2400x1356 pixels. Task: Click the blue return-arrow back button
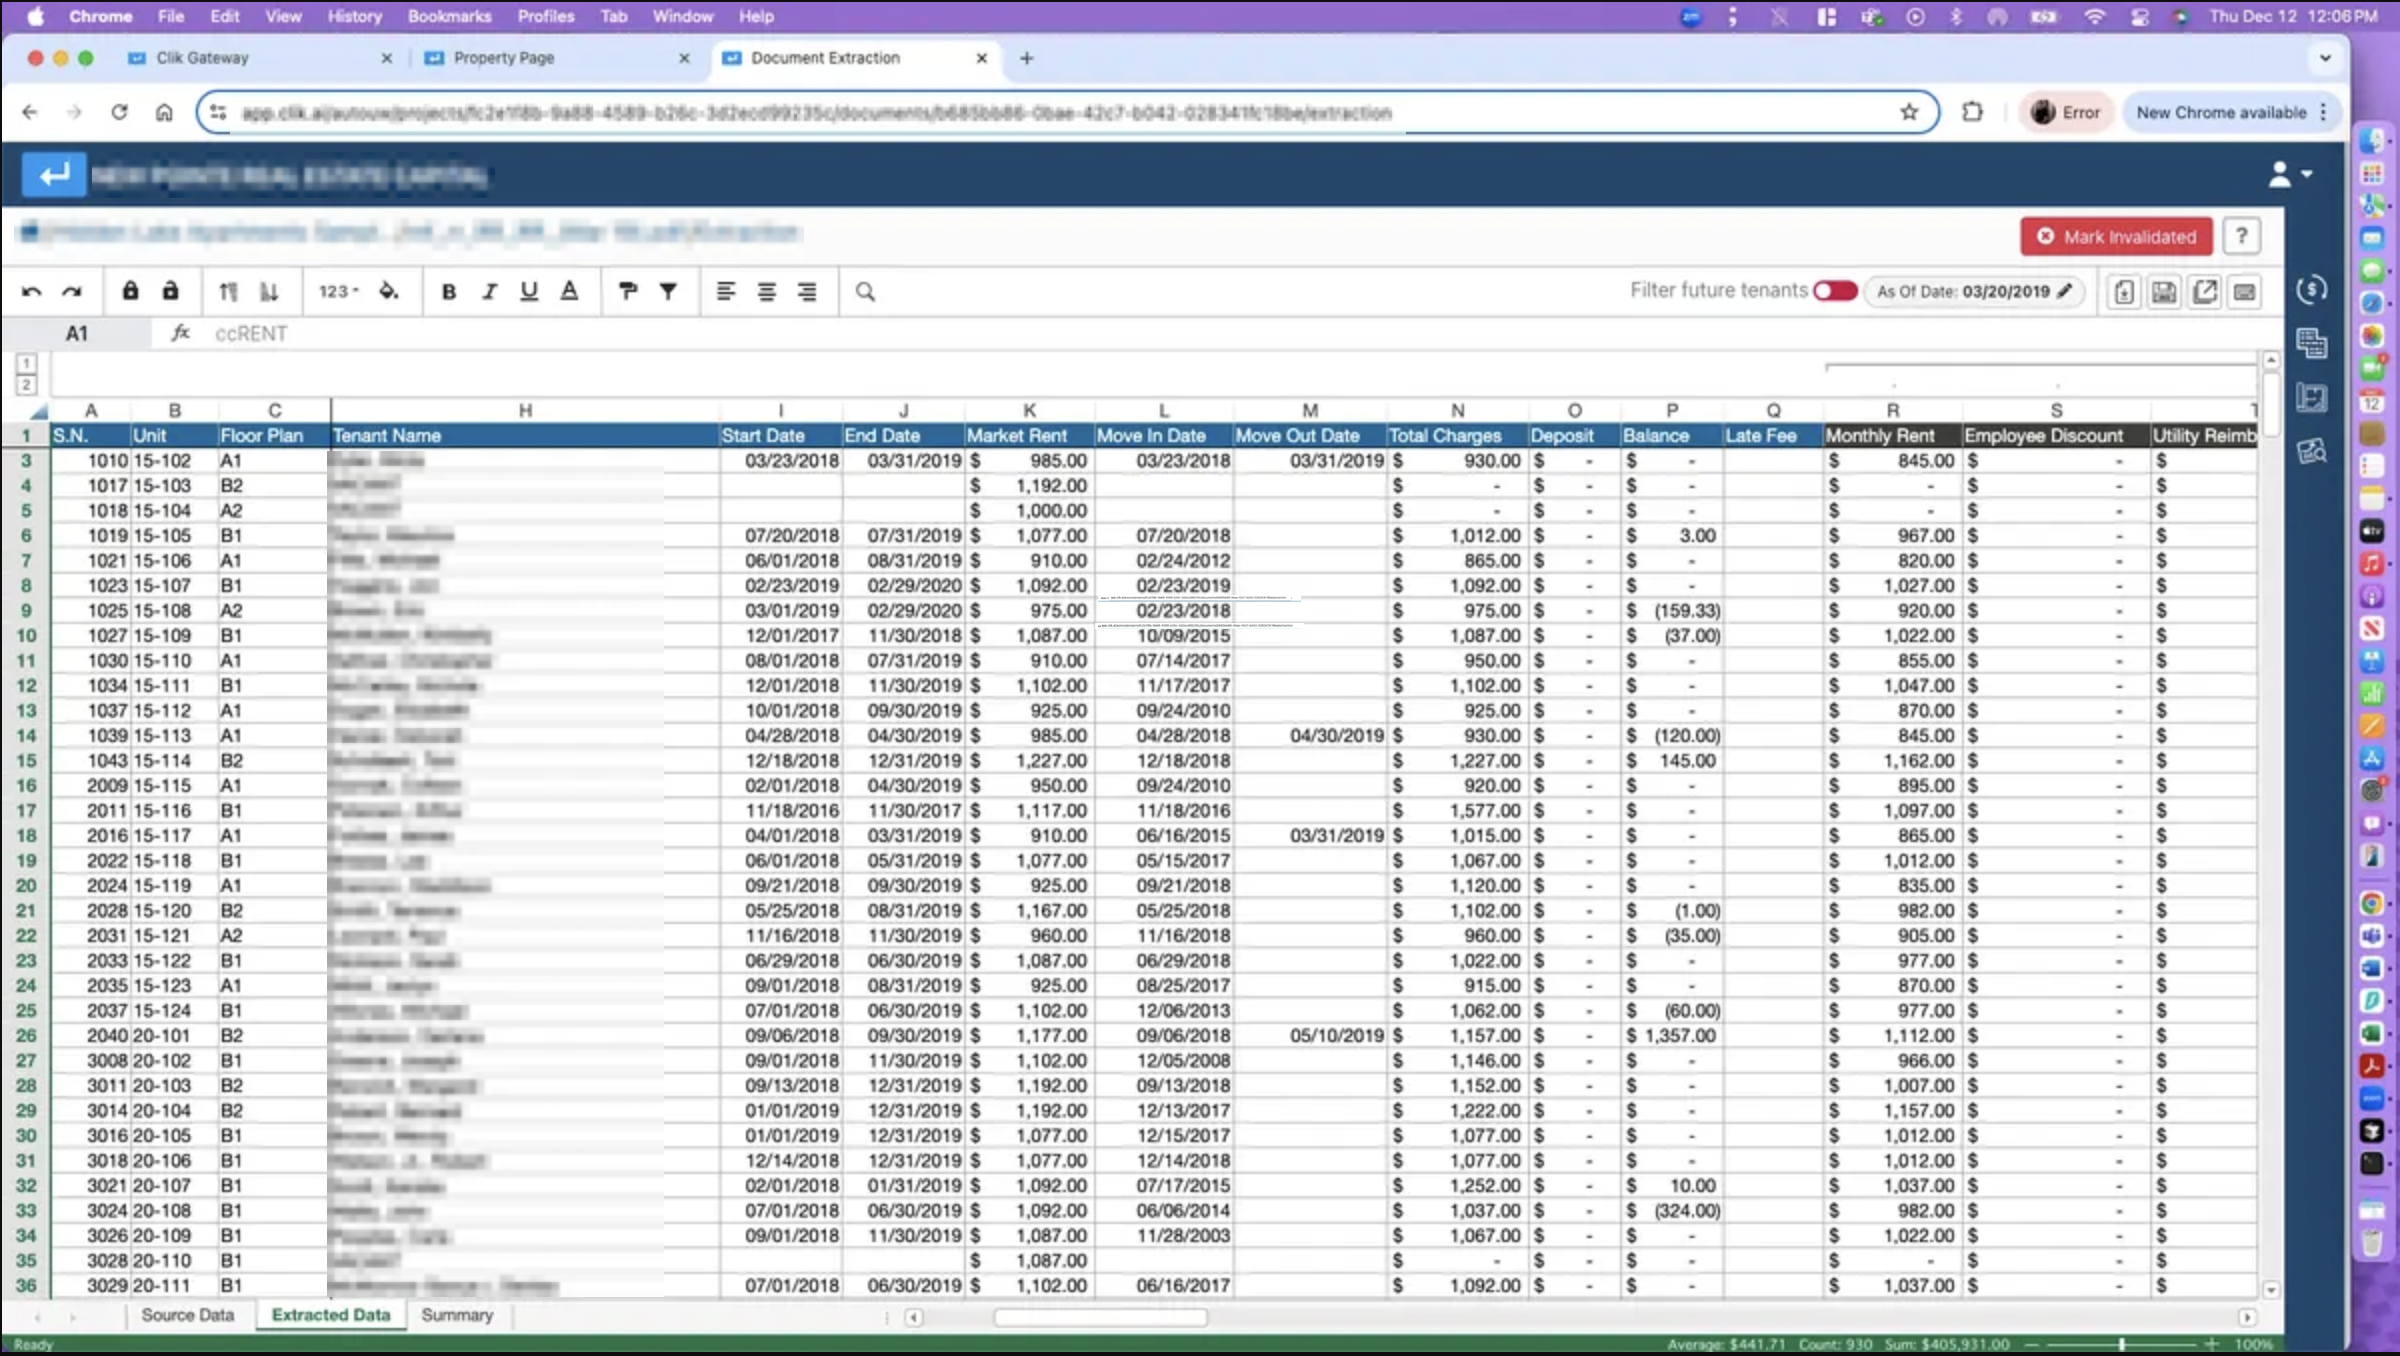coord(54,174)
